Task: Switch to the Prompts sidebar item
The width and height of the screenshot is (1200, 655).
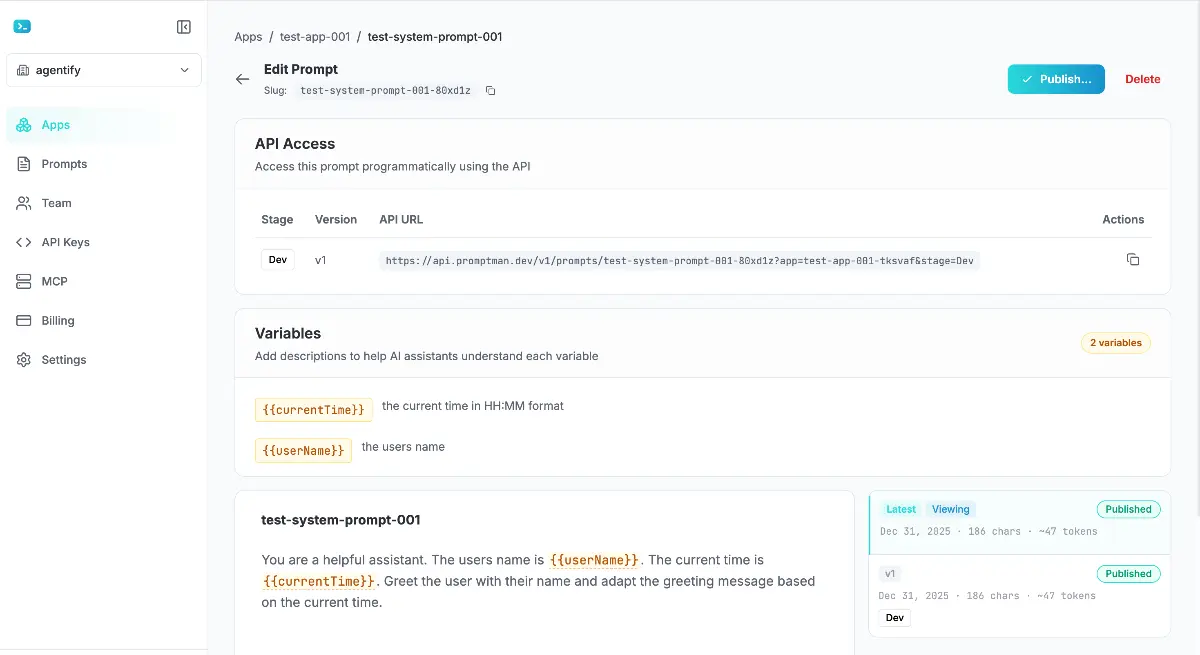Action: pos(62,164)
